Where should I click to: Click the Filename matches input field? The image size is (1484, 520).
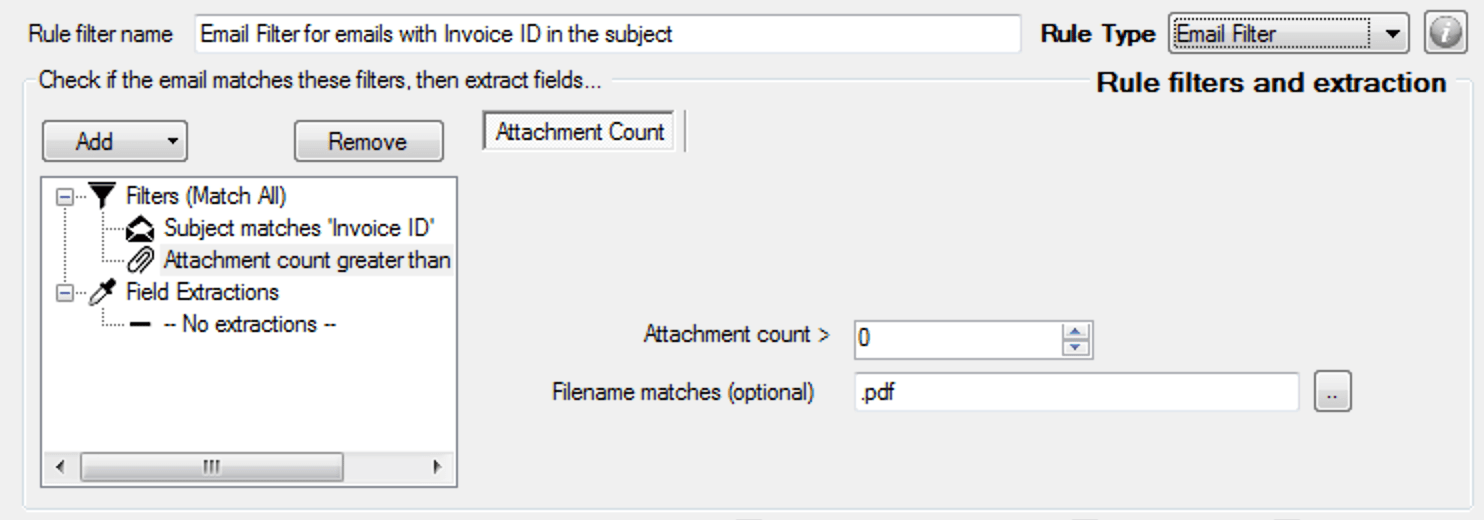pos(1076,393)
